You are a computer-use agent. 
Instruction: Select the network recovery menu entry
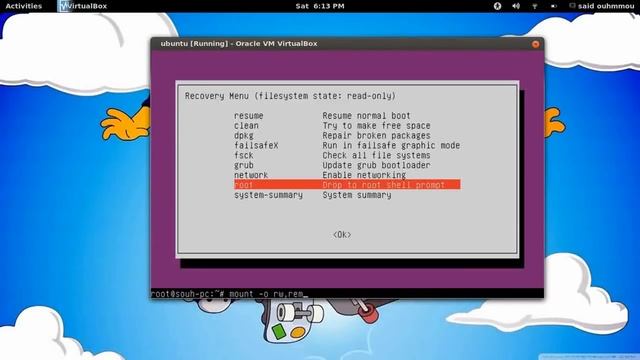click(251, 175)
